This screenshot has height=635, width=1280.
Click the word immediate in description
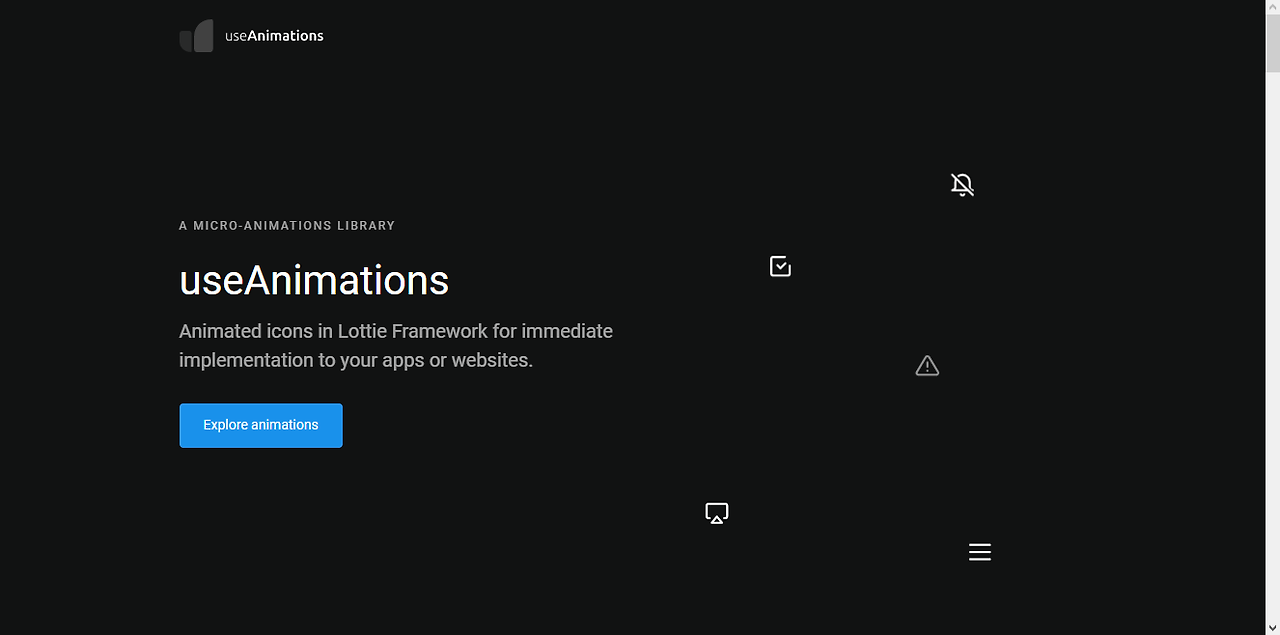click(567, 331)
